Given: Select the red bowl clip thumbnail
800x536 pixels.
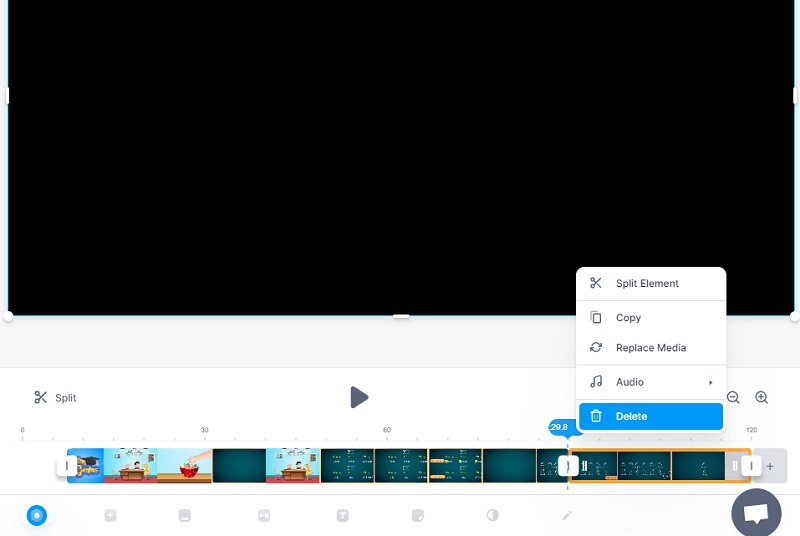Looking at the screenshot, I should [x=185, y=466].
